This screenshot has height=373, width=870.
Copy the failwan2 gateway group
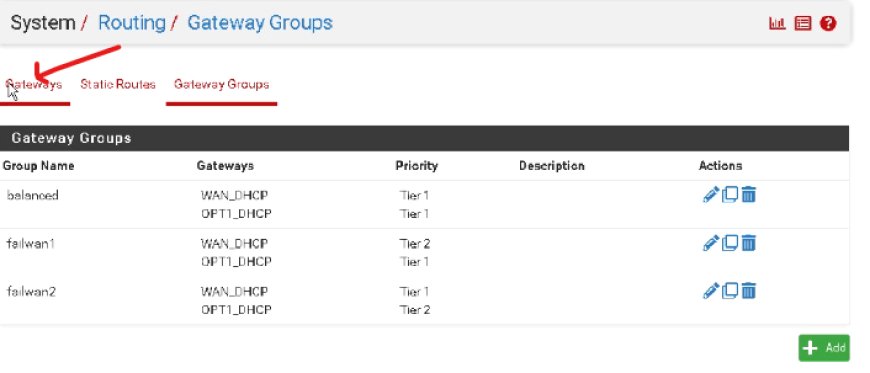pos(730,291)
